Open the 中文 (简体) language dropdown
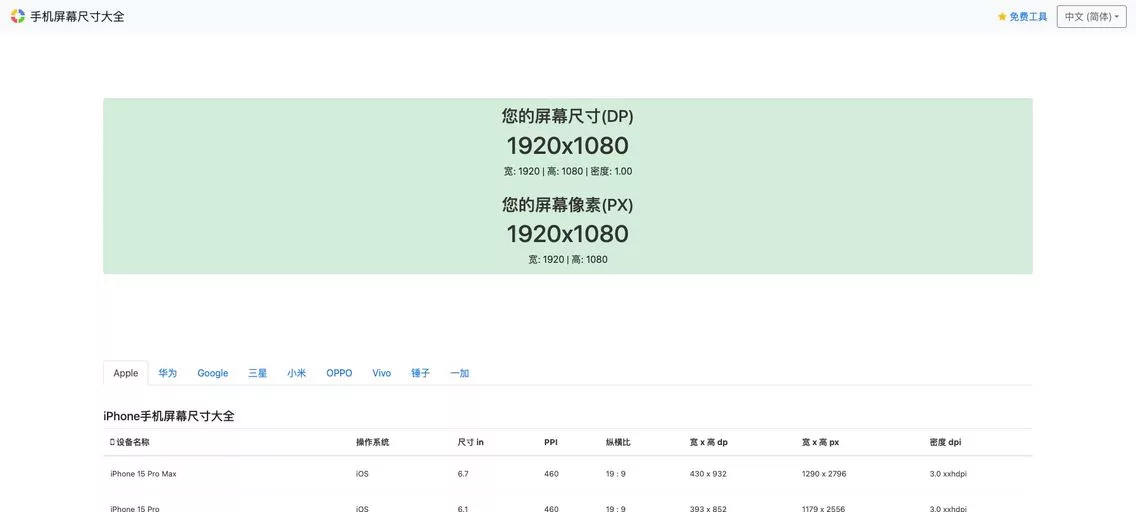The image size is (1136, 512). click(x=1091, y=17)
